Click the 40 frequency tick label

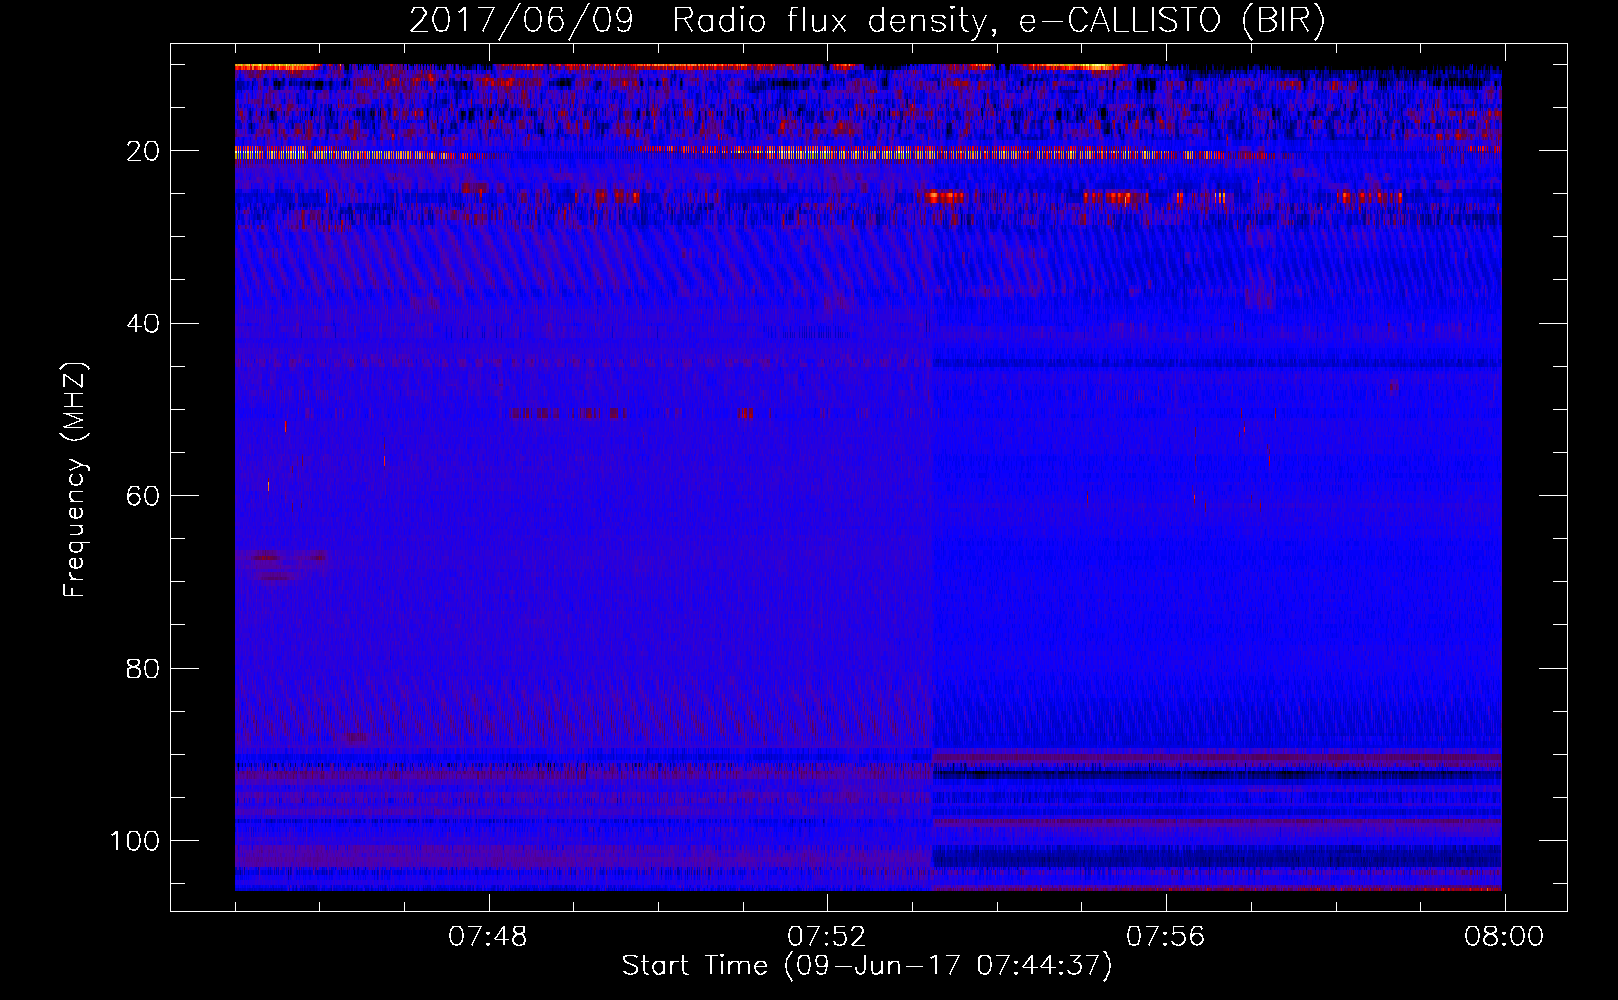click(143, 323)
